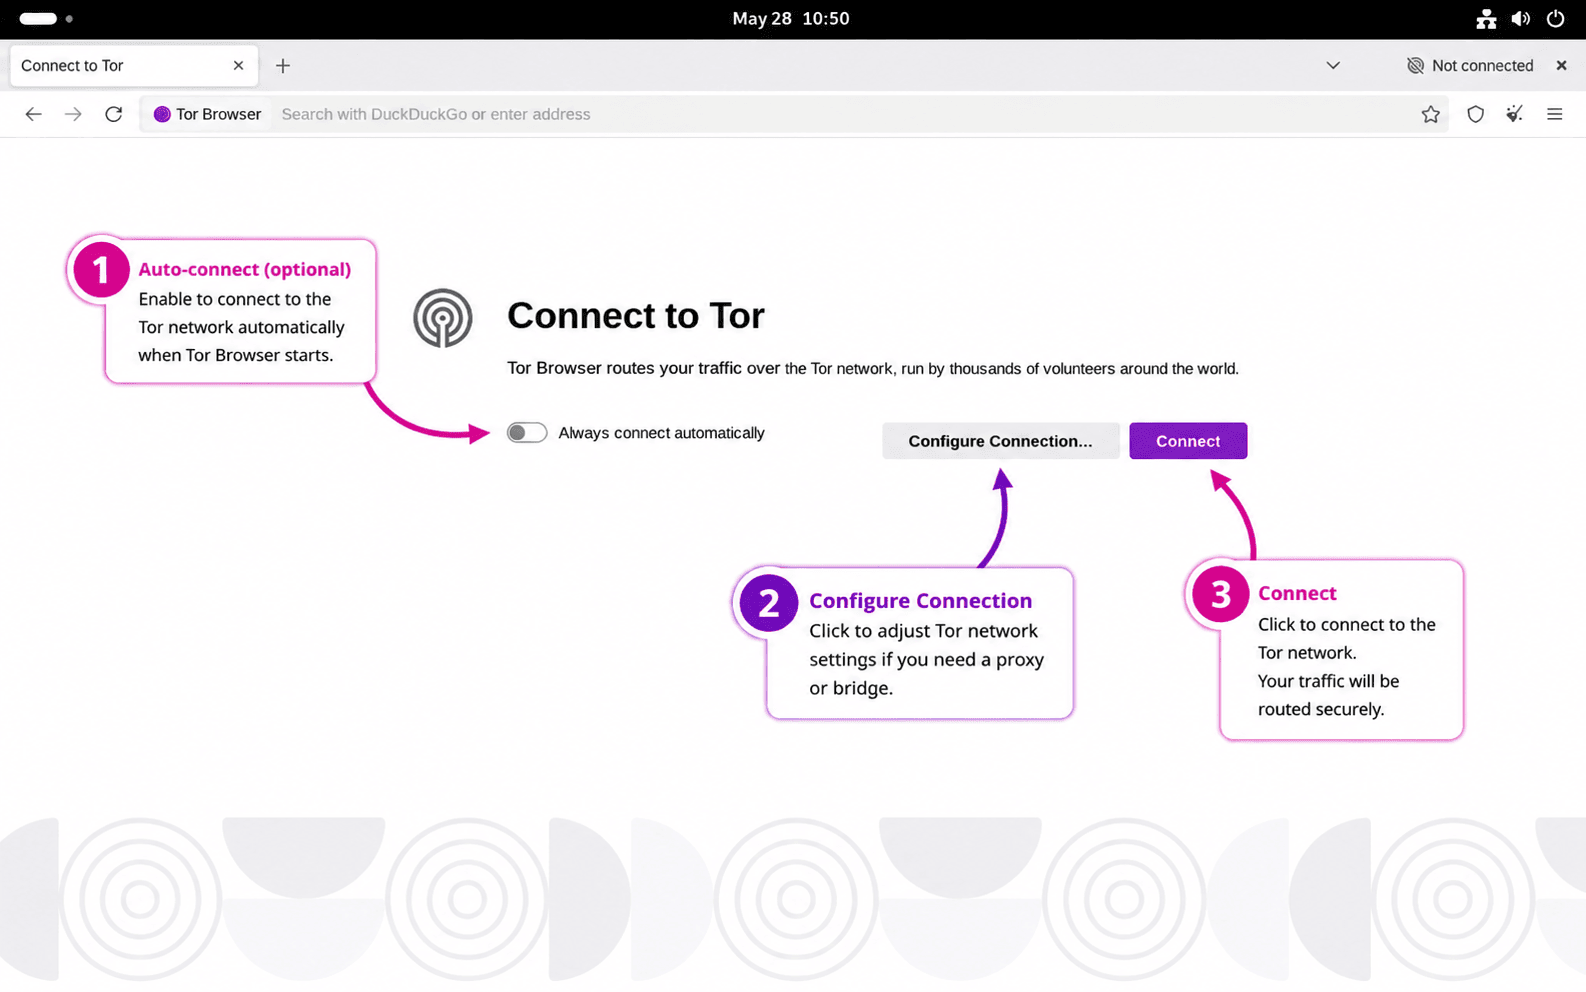The width and height of the screenshot is (1586, 992).
Task: Click the New Identity broom icon
Action: (x=1515, y=114)
